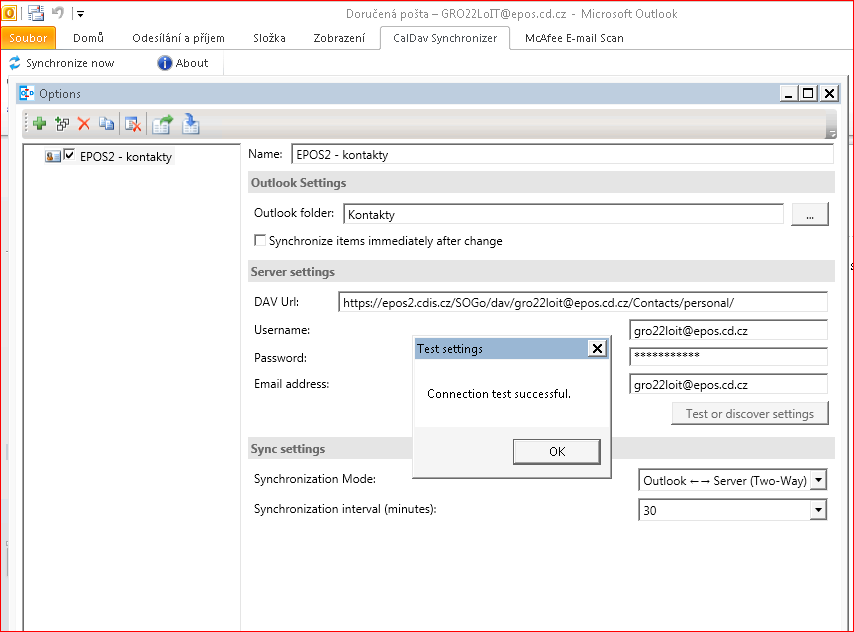The width and height of the screenshot is (854, 632).
Task: Switch to the Domů ribbon tab
Action: [88, 38]
